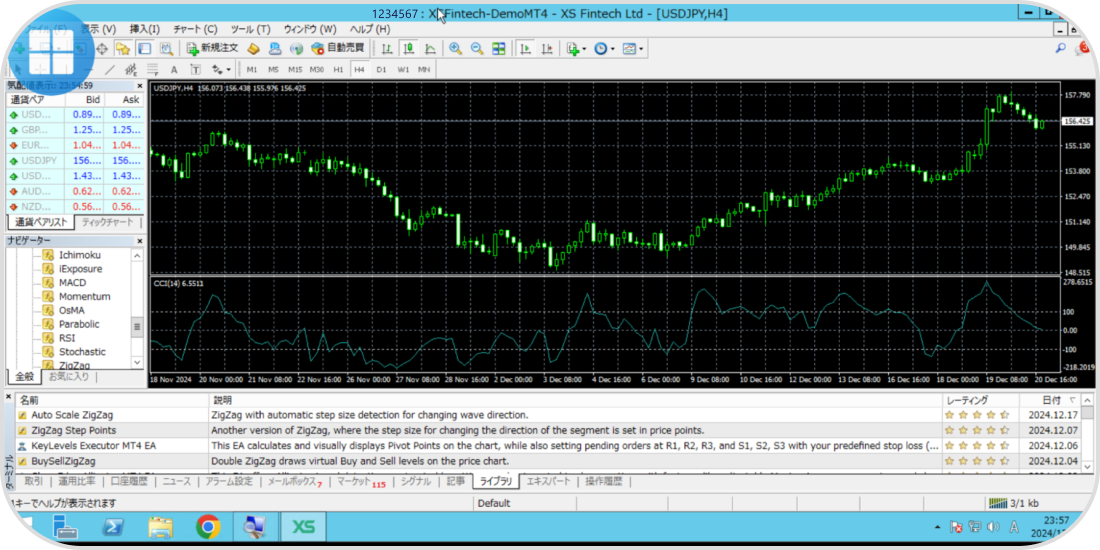Open the ツール (T) menu

pyautogui.click(x=250, y=29)
